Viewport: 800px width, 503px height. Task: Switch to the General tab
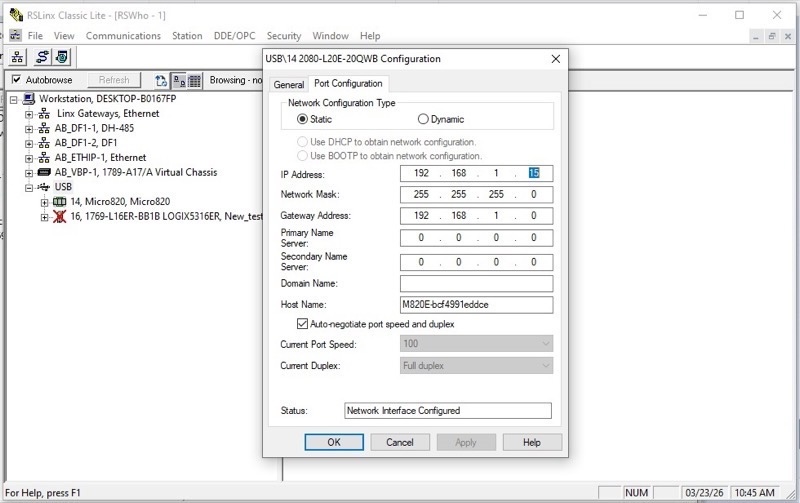pyautogui.click(x=289, y=85)
